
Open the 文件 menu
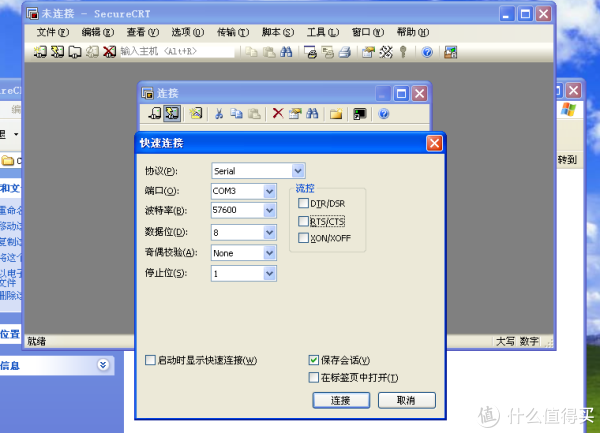click(x=52, y=32)
